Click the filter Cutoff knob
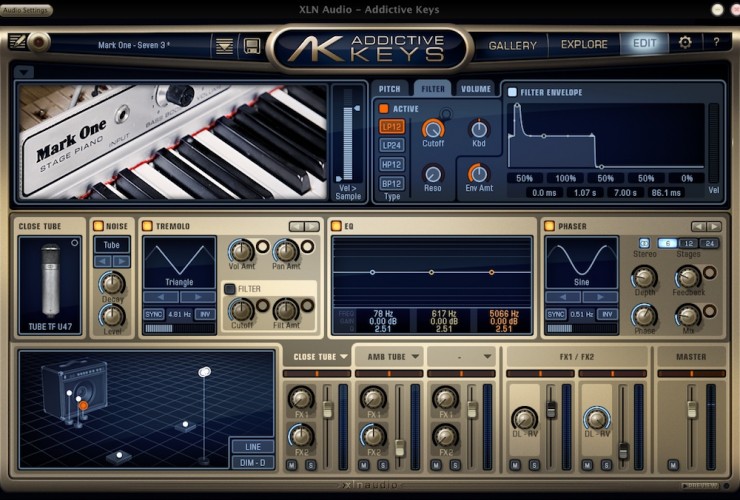The width and height of the screenshot is (740, 500). pos(433,129)
